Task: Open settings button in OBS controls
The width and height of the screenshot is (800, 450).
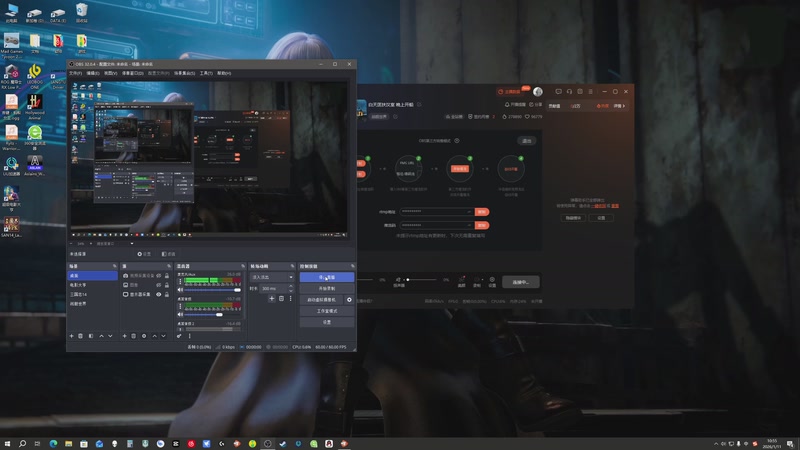Action: click(x=327, y=322)
